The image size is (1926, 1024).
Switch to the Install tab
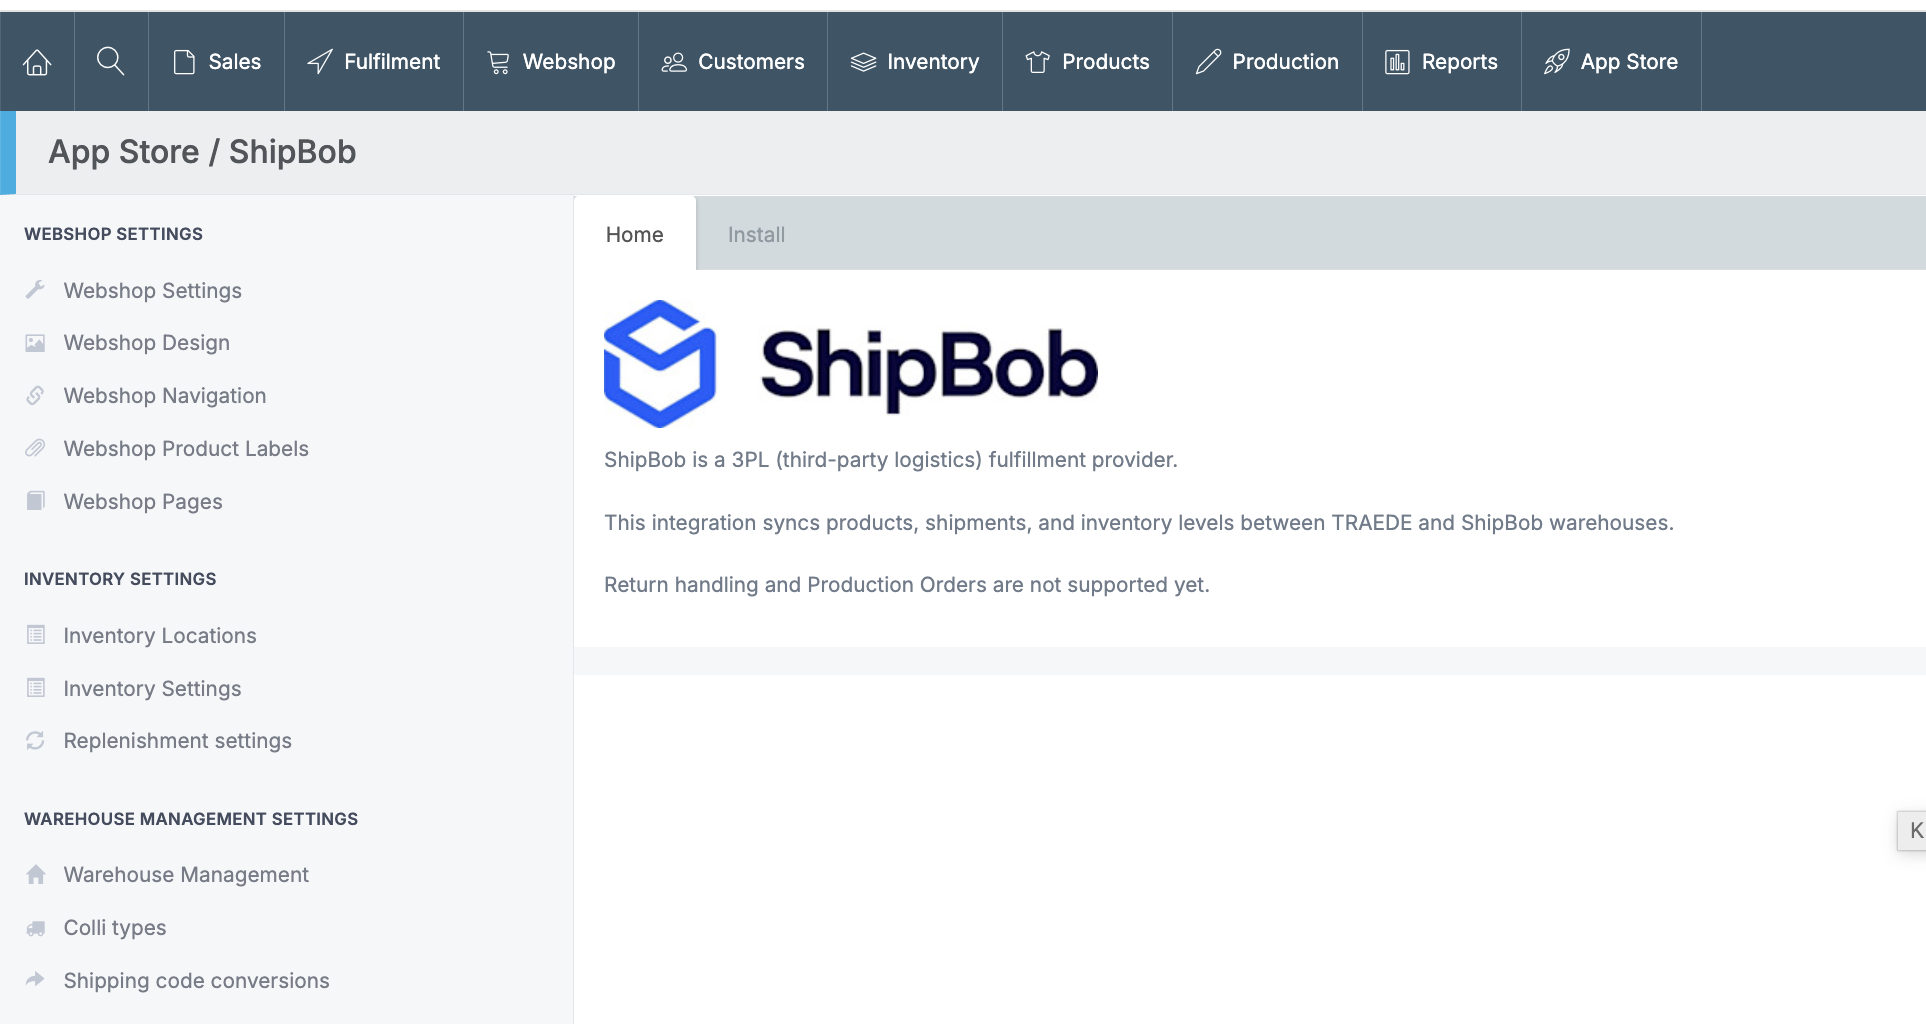[756, 234]
